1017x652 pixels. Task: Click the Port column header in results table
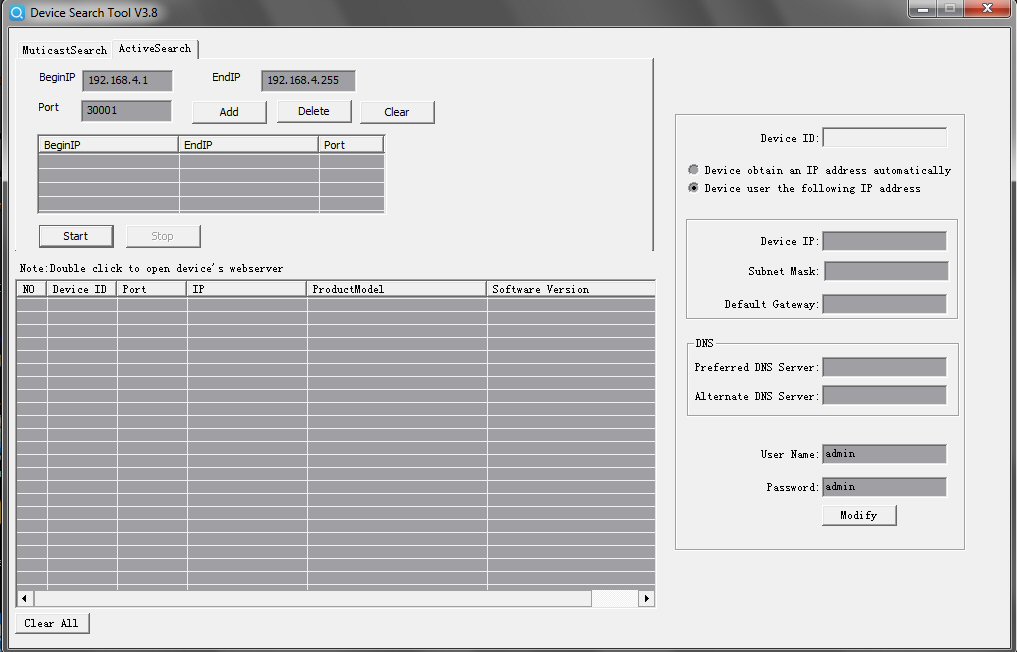(x=152, y=289)
